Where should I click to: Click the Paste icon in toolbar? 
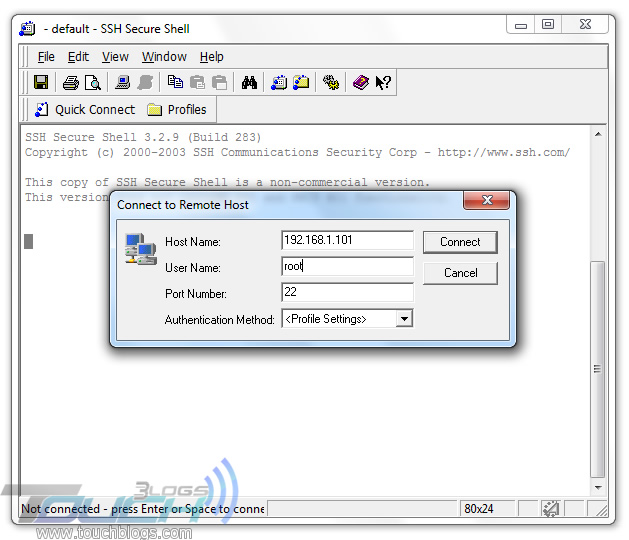(x=197, y=83)
